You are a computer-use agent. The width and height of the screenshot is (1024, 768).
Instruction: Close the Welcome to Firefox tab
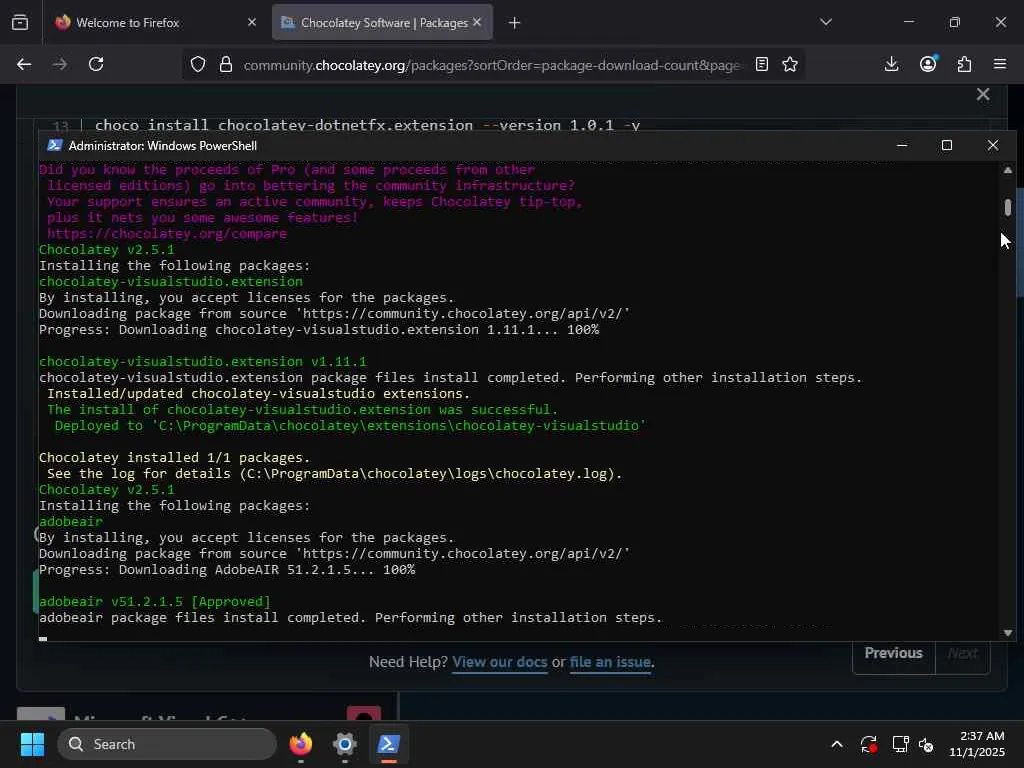click(x=251, y=22)
